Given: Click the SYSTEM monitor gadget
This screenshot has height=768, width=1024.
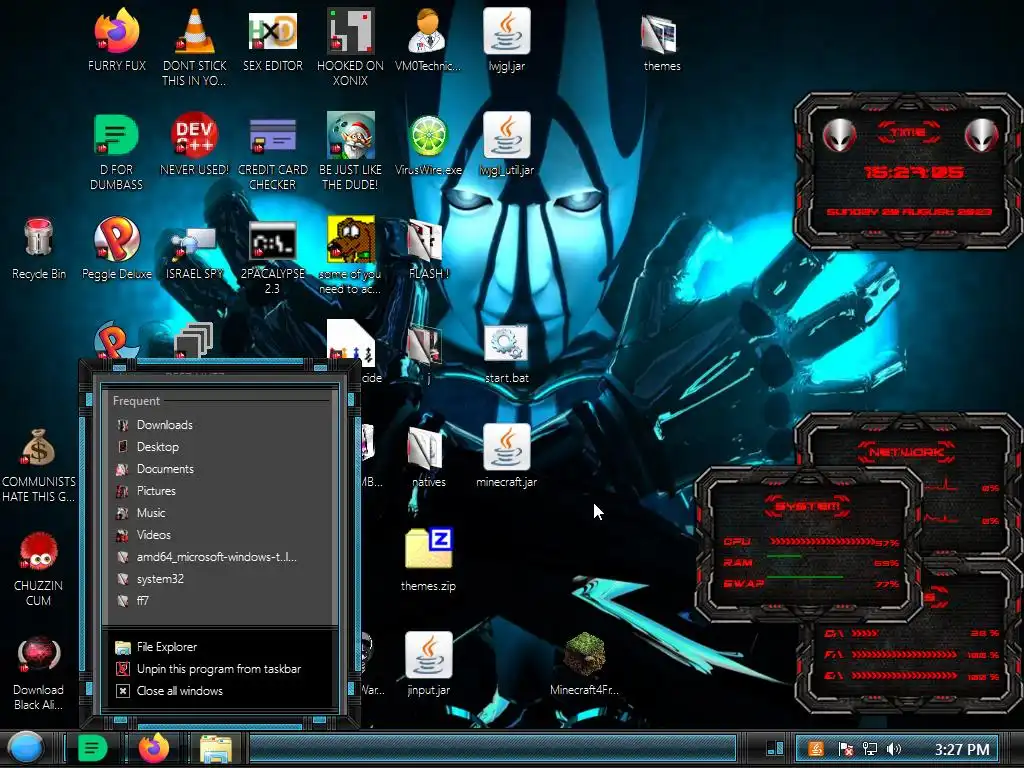Looking at the screenshot, I should click(807, 545).
